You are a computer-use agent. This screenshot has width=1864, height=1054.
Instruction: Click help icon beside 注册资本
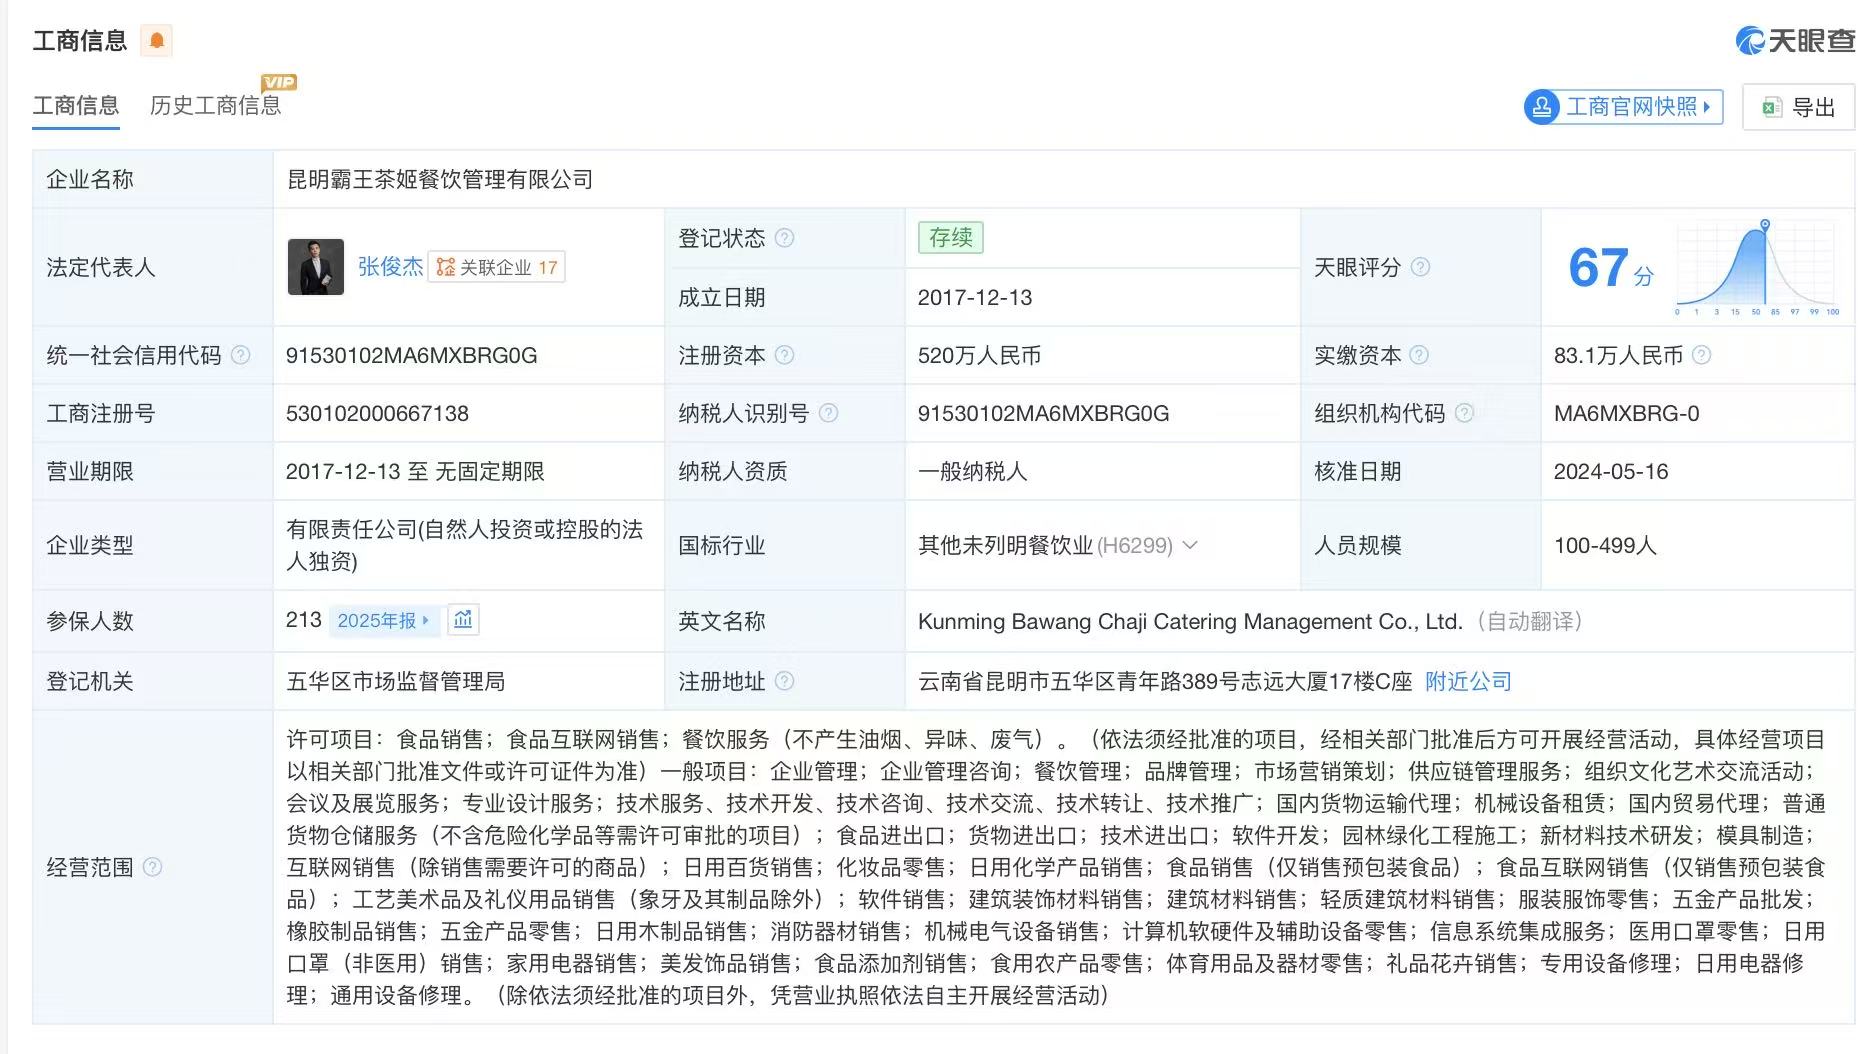click(785, 355)
